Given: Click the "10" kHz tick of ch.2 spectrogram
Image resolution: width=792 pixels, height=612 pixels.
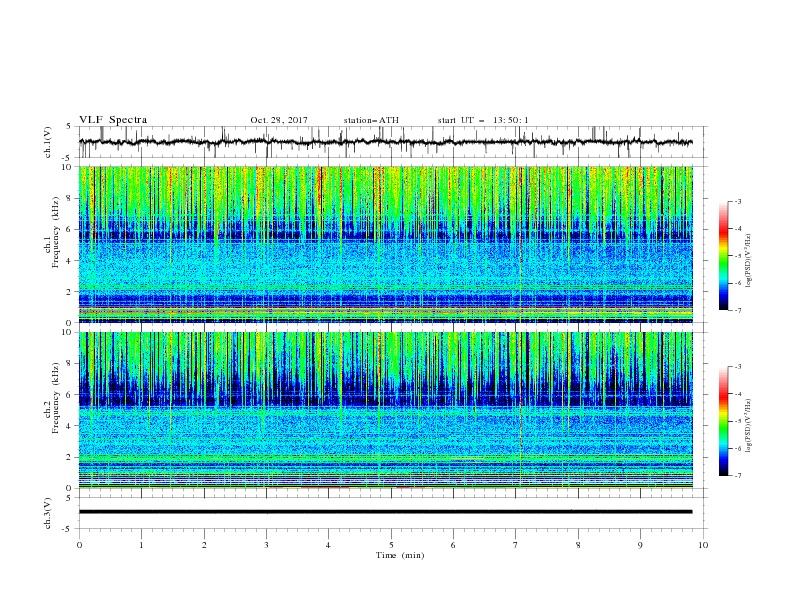Looking at the screenshot, I should tap(68, 332).
